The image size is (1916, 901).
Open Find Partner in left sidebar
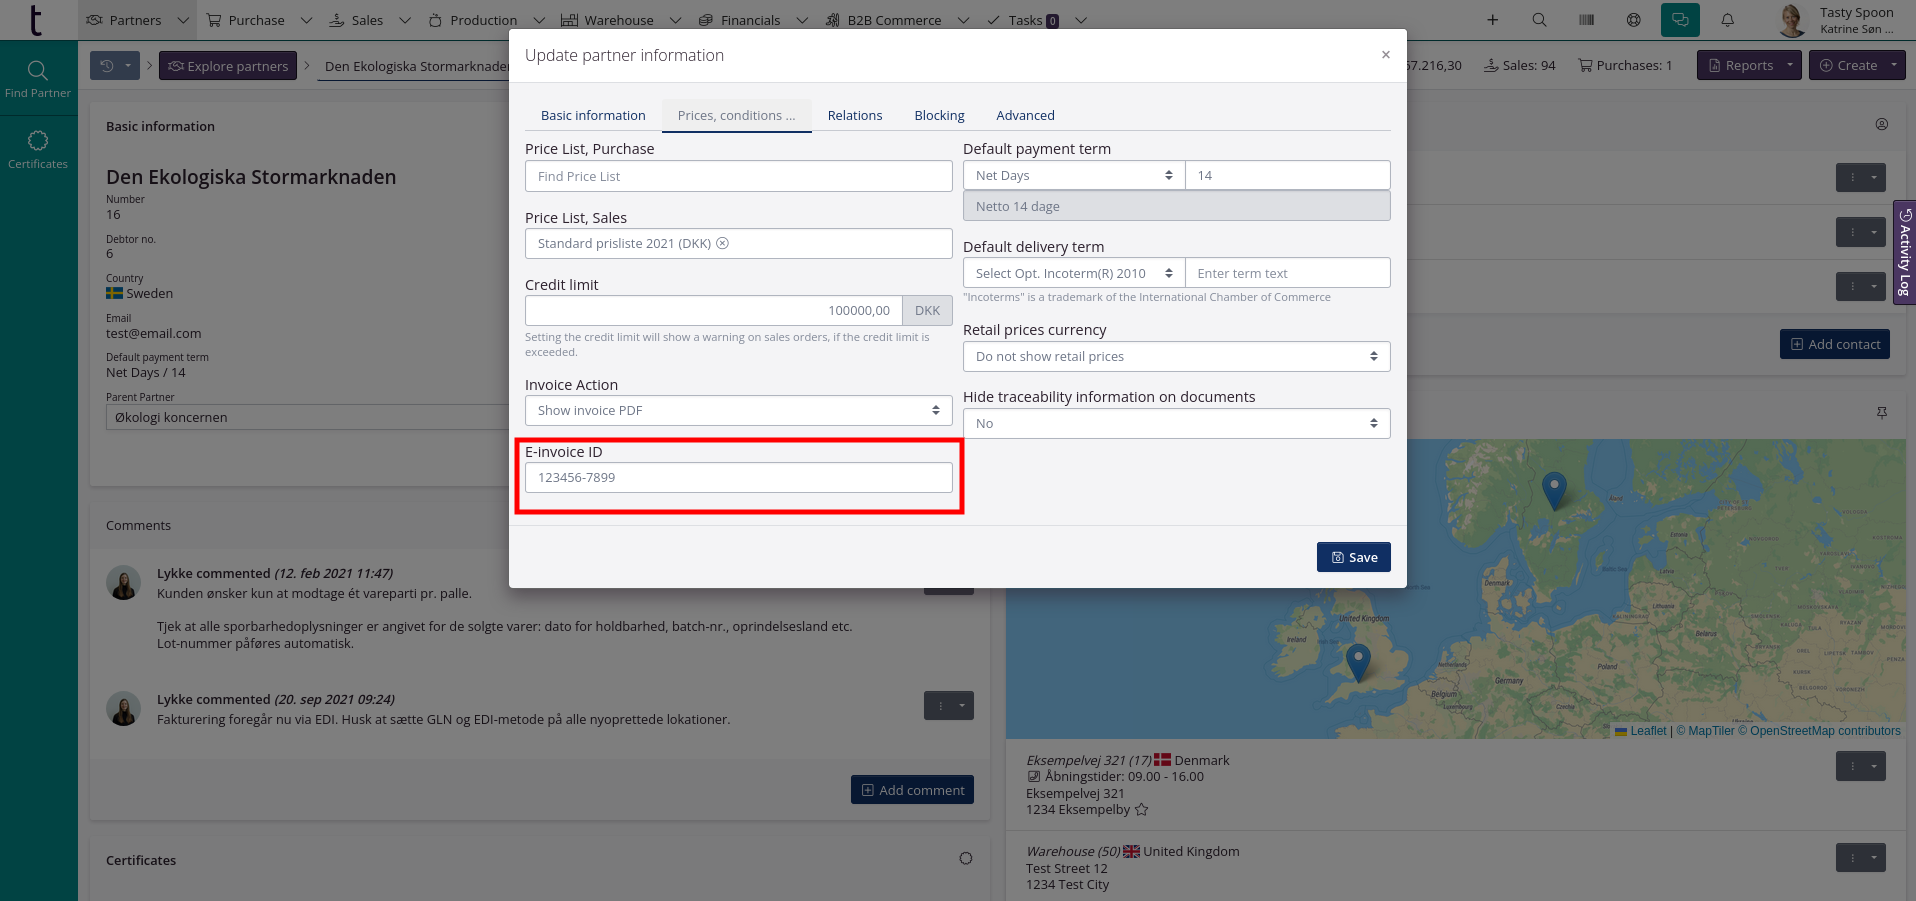coord(38,79)
